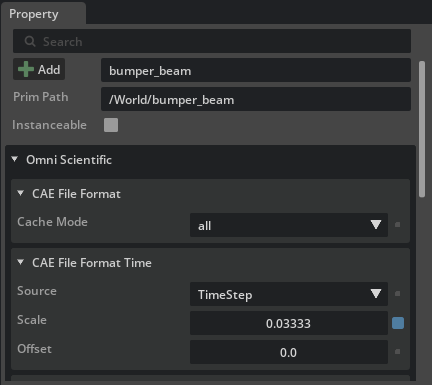The height and width of the screenshot is (385, 432).
Task: Collapse the CAE File Format section
Action: [21, 193]
